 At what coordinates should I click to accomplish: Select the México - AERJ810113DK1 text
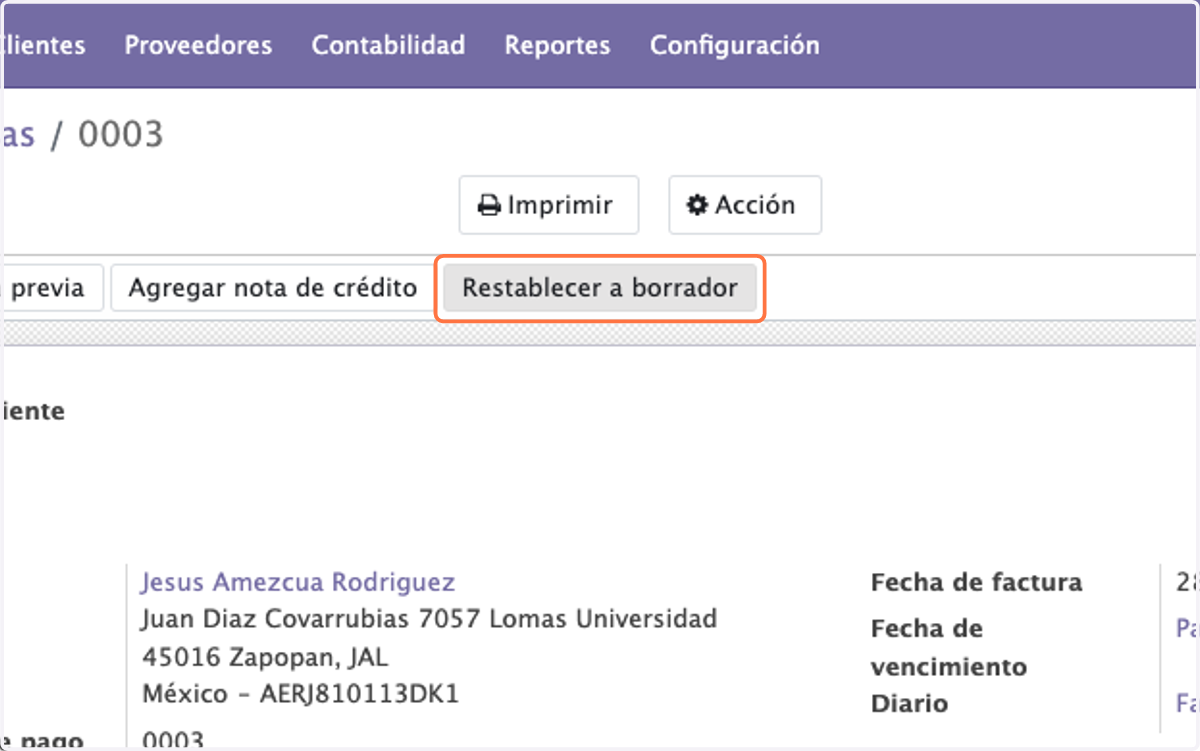click(x=300, y=693)
